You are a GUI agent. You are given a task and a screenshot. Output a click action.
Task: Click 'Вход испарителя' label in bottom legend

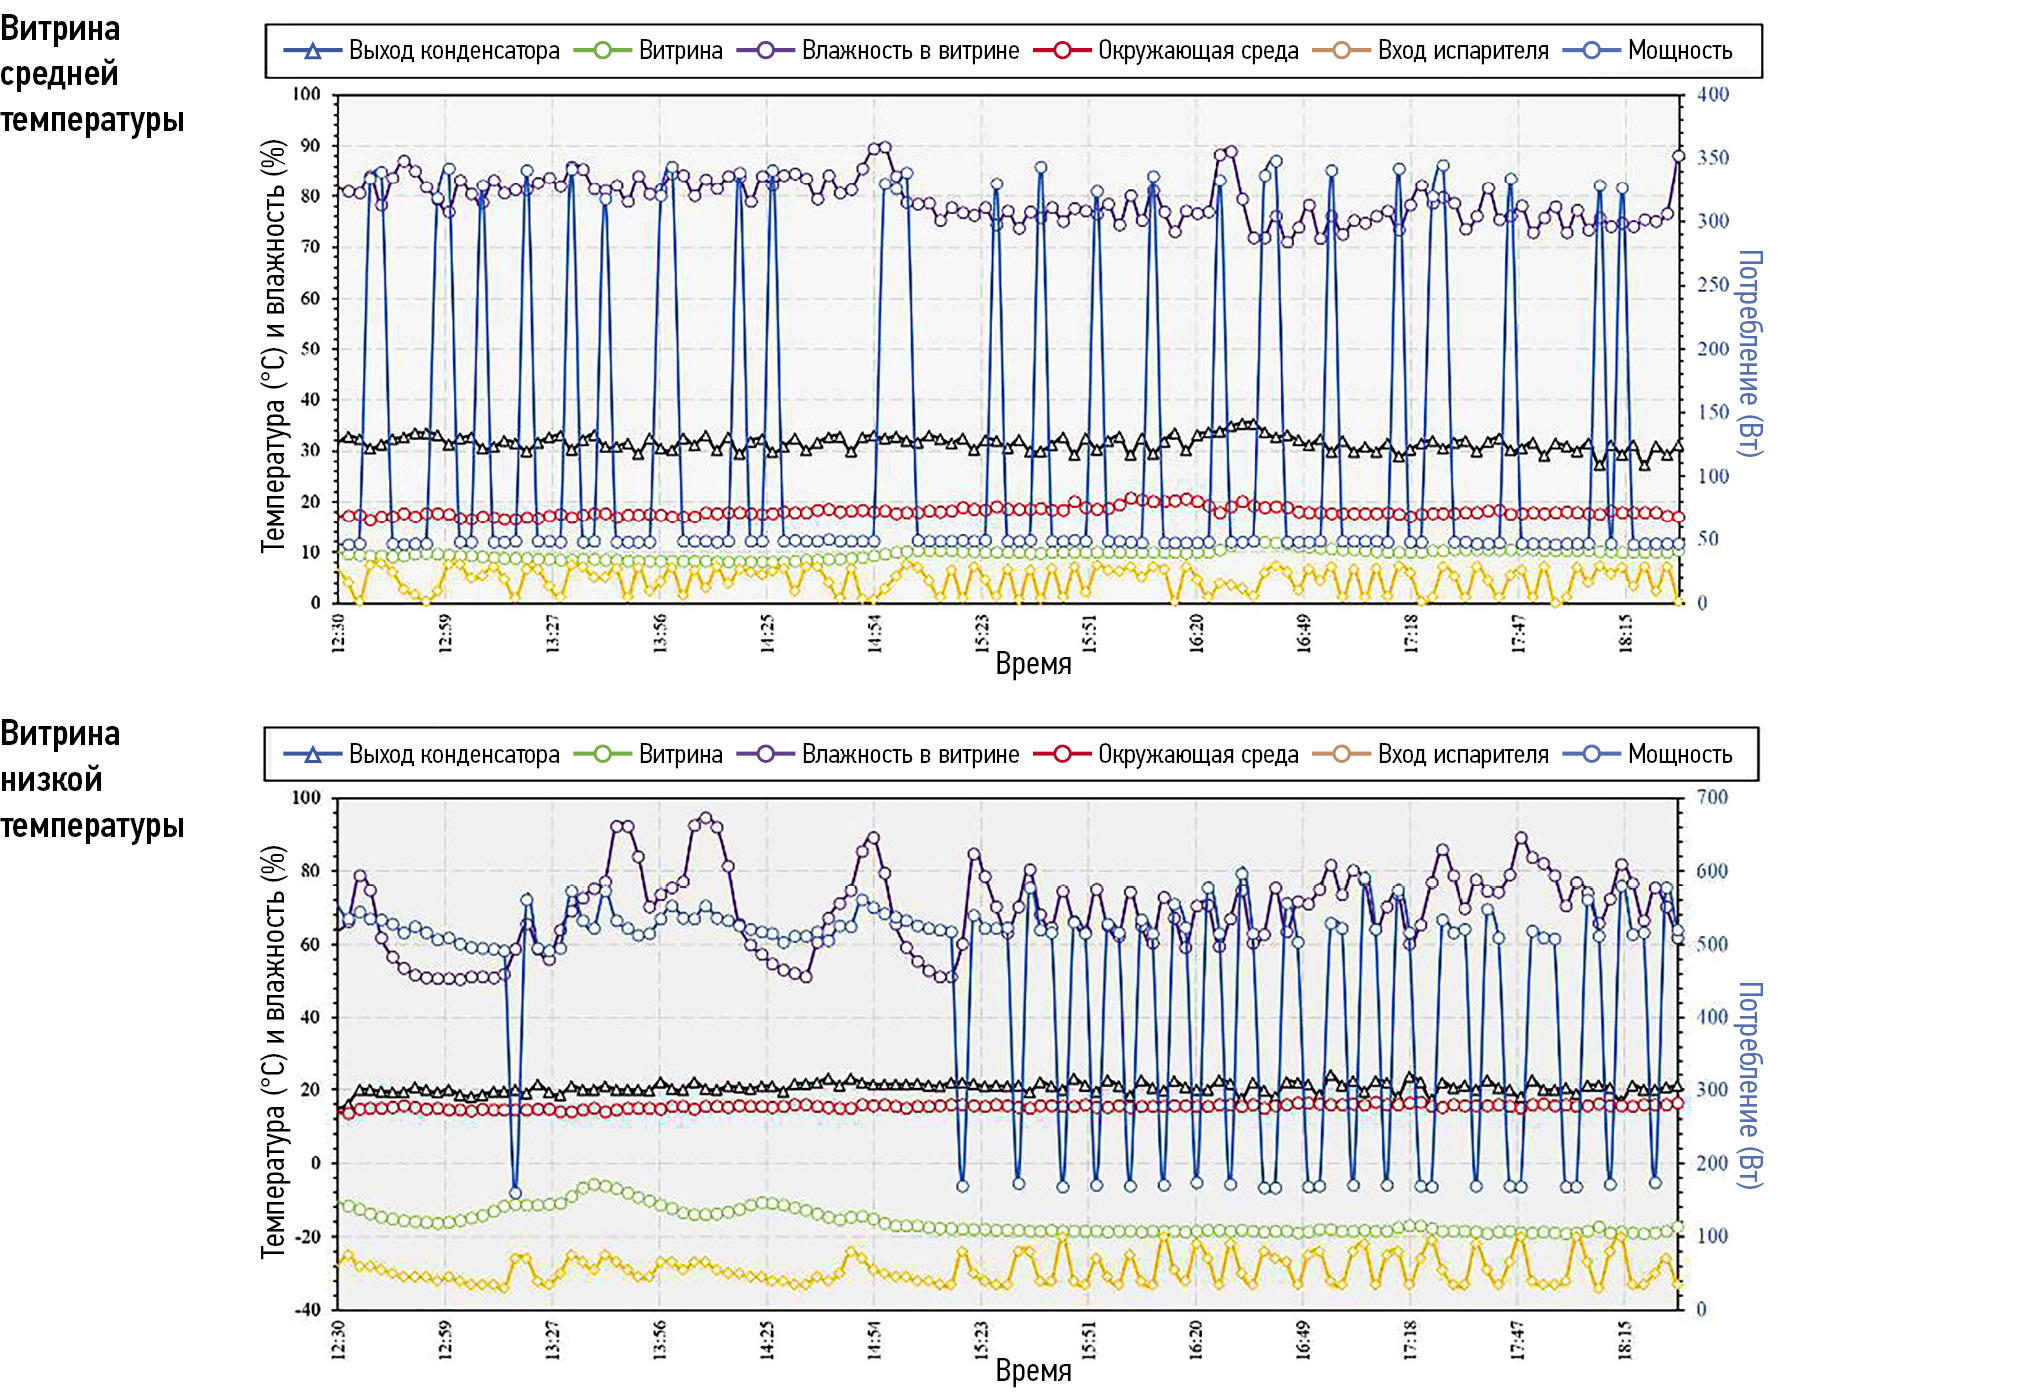click(1462, 754)
